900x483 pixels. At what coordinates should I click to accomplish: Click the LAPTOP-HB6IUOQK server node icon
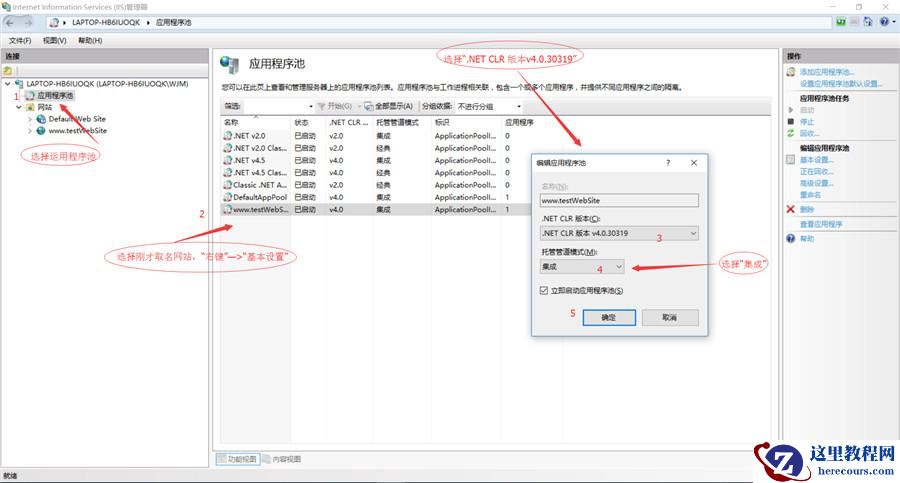(x=19, y=84)
